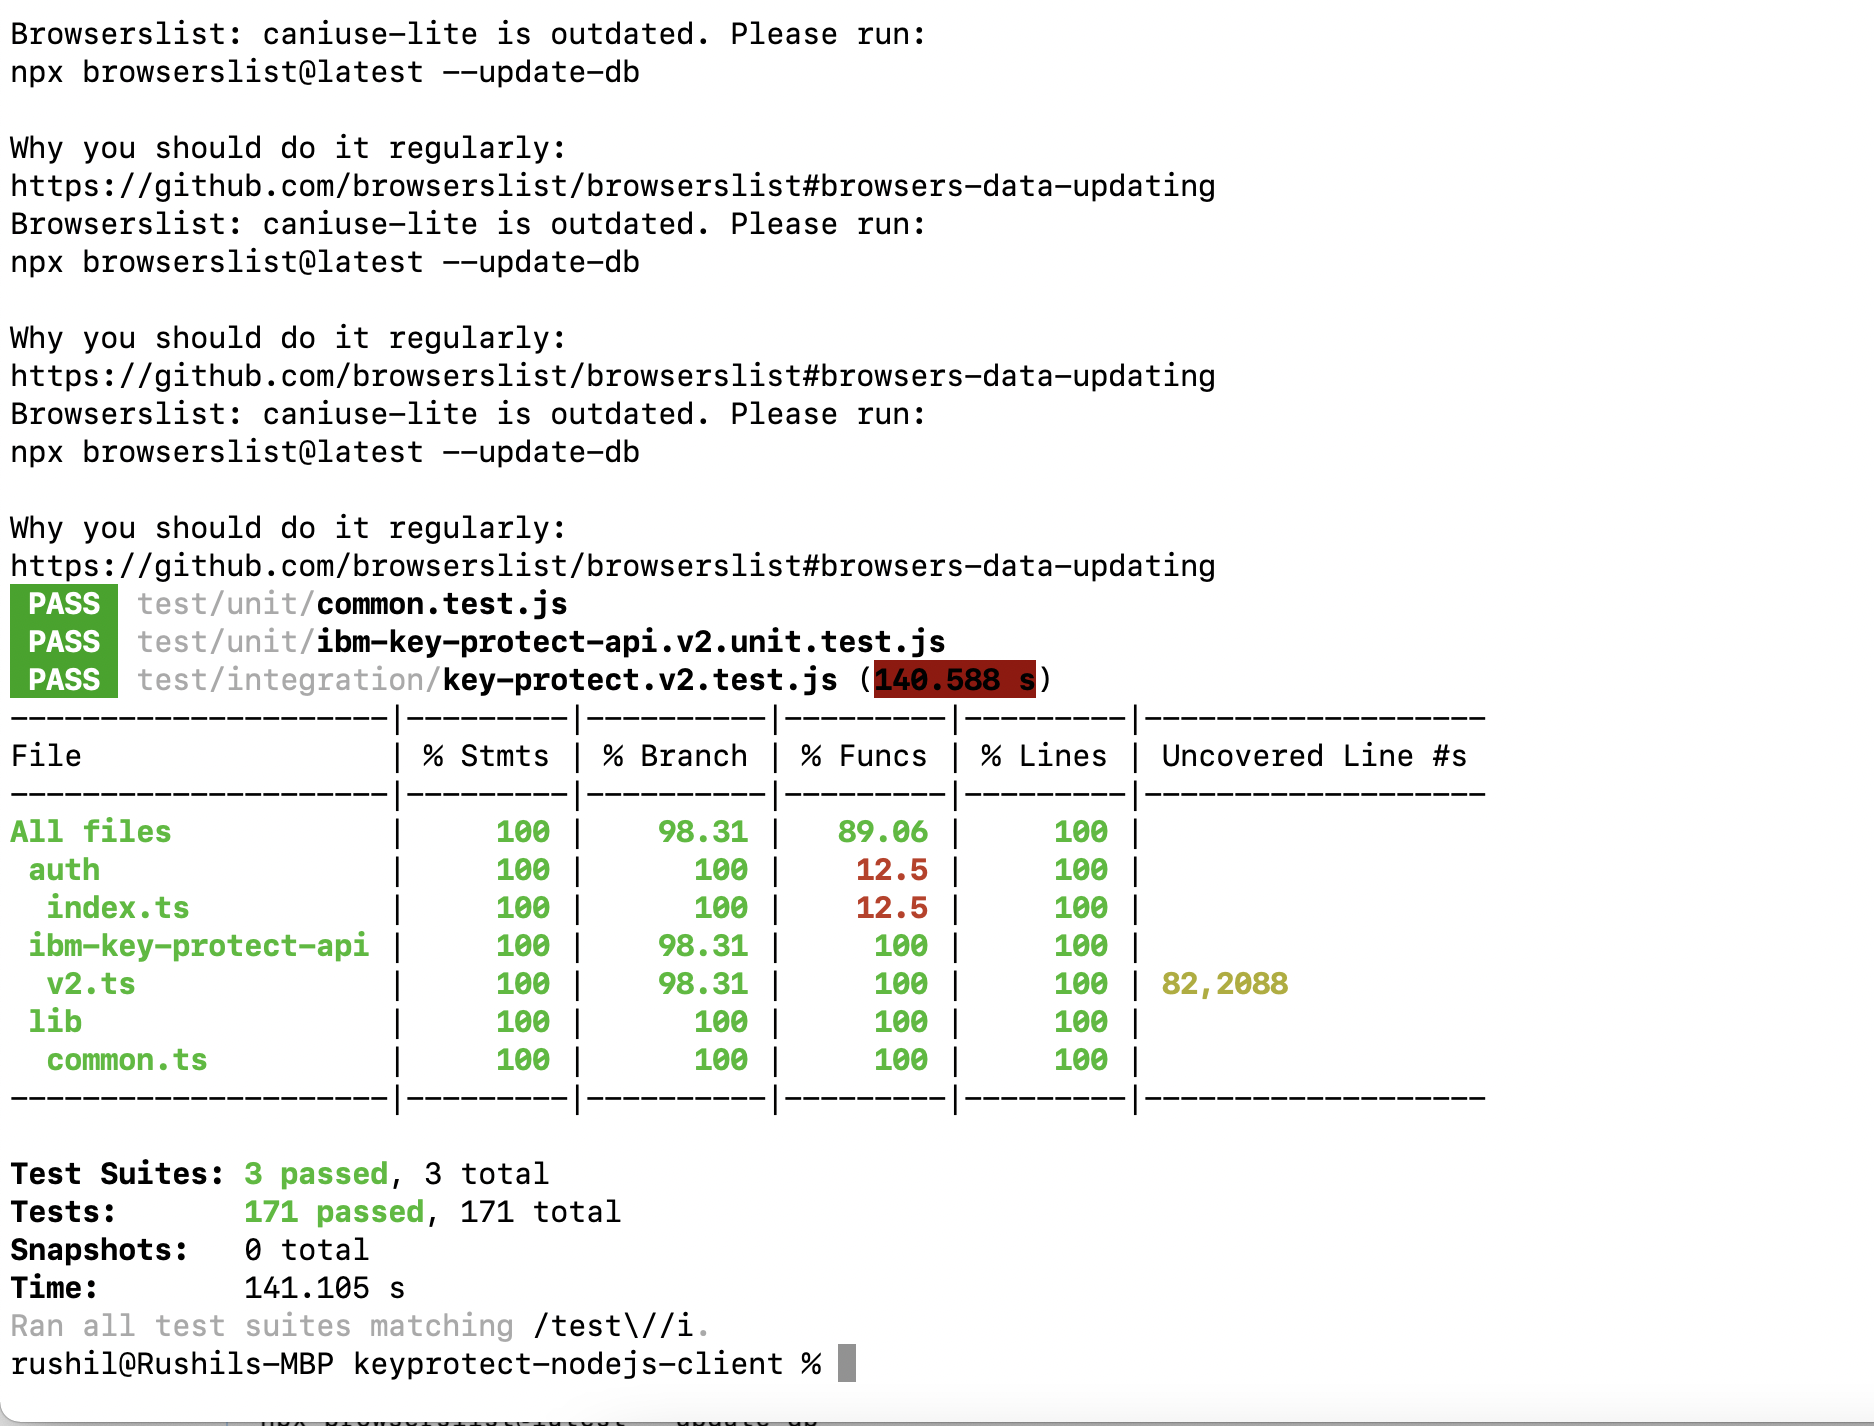Image resolution: width=1874 pixels, height=1426 pixels.
Task: Click the % Stmts column header
Action: tap(486, 756)
